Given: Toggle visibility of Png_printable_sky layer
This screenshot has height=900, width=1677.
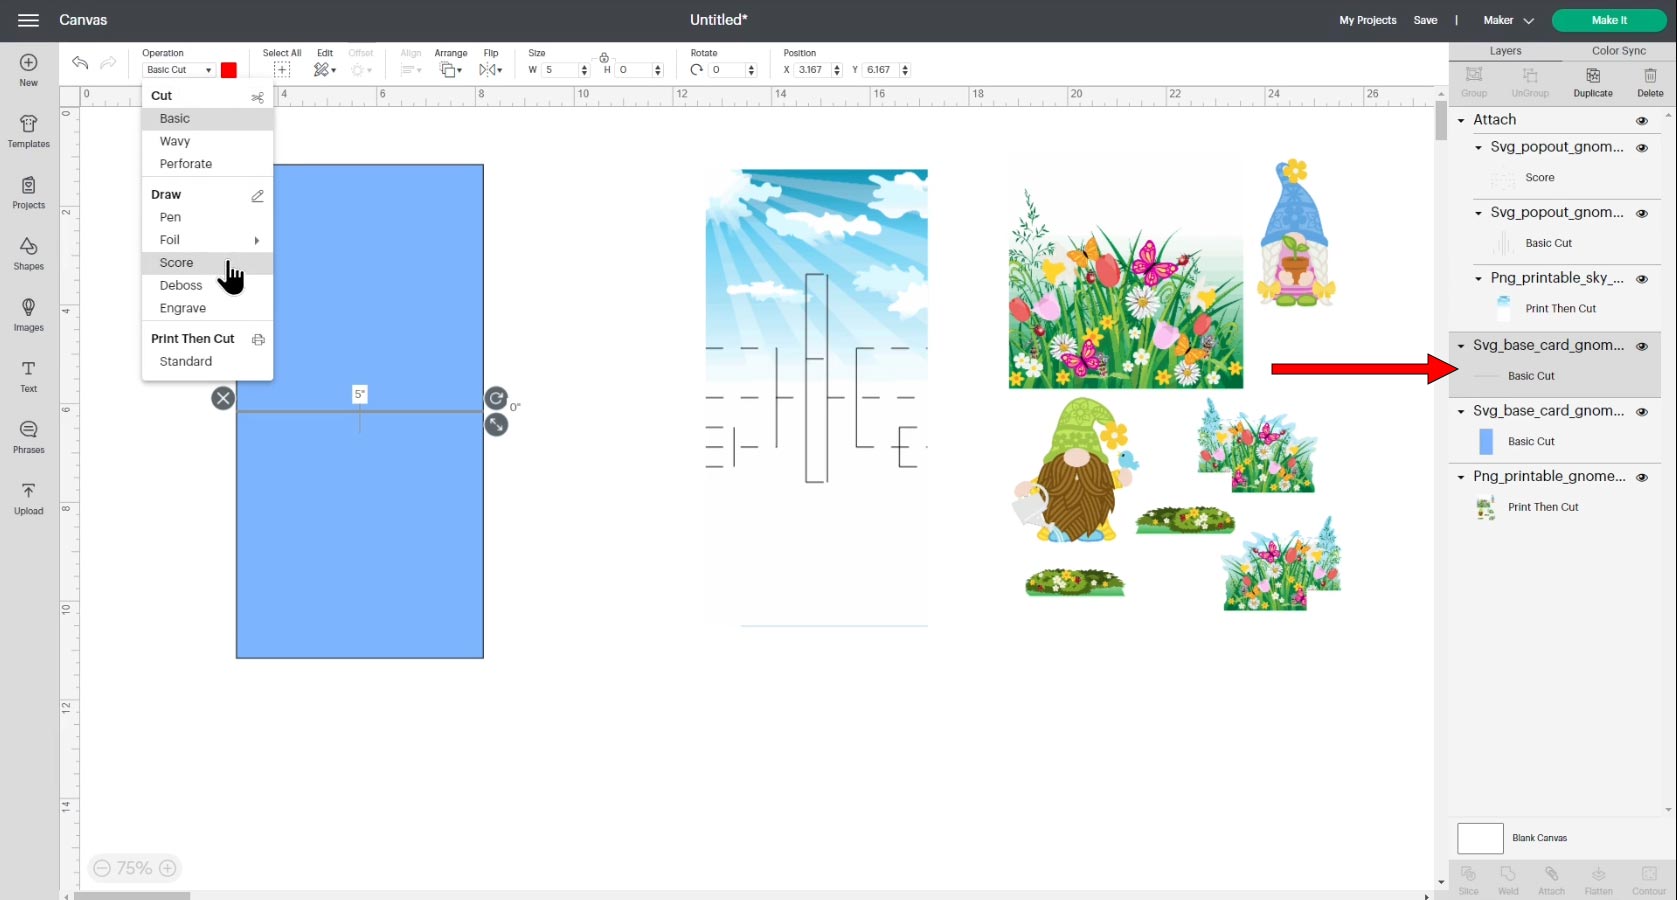Looking at the screenshot, I should point(1641,279).
